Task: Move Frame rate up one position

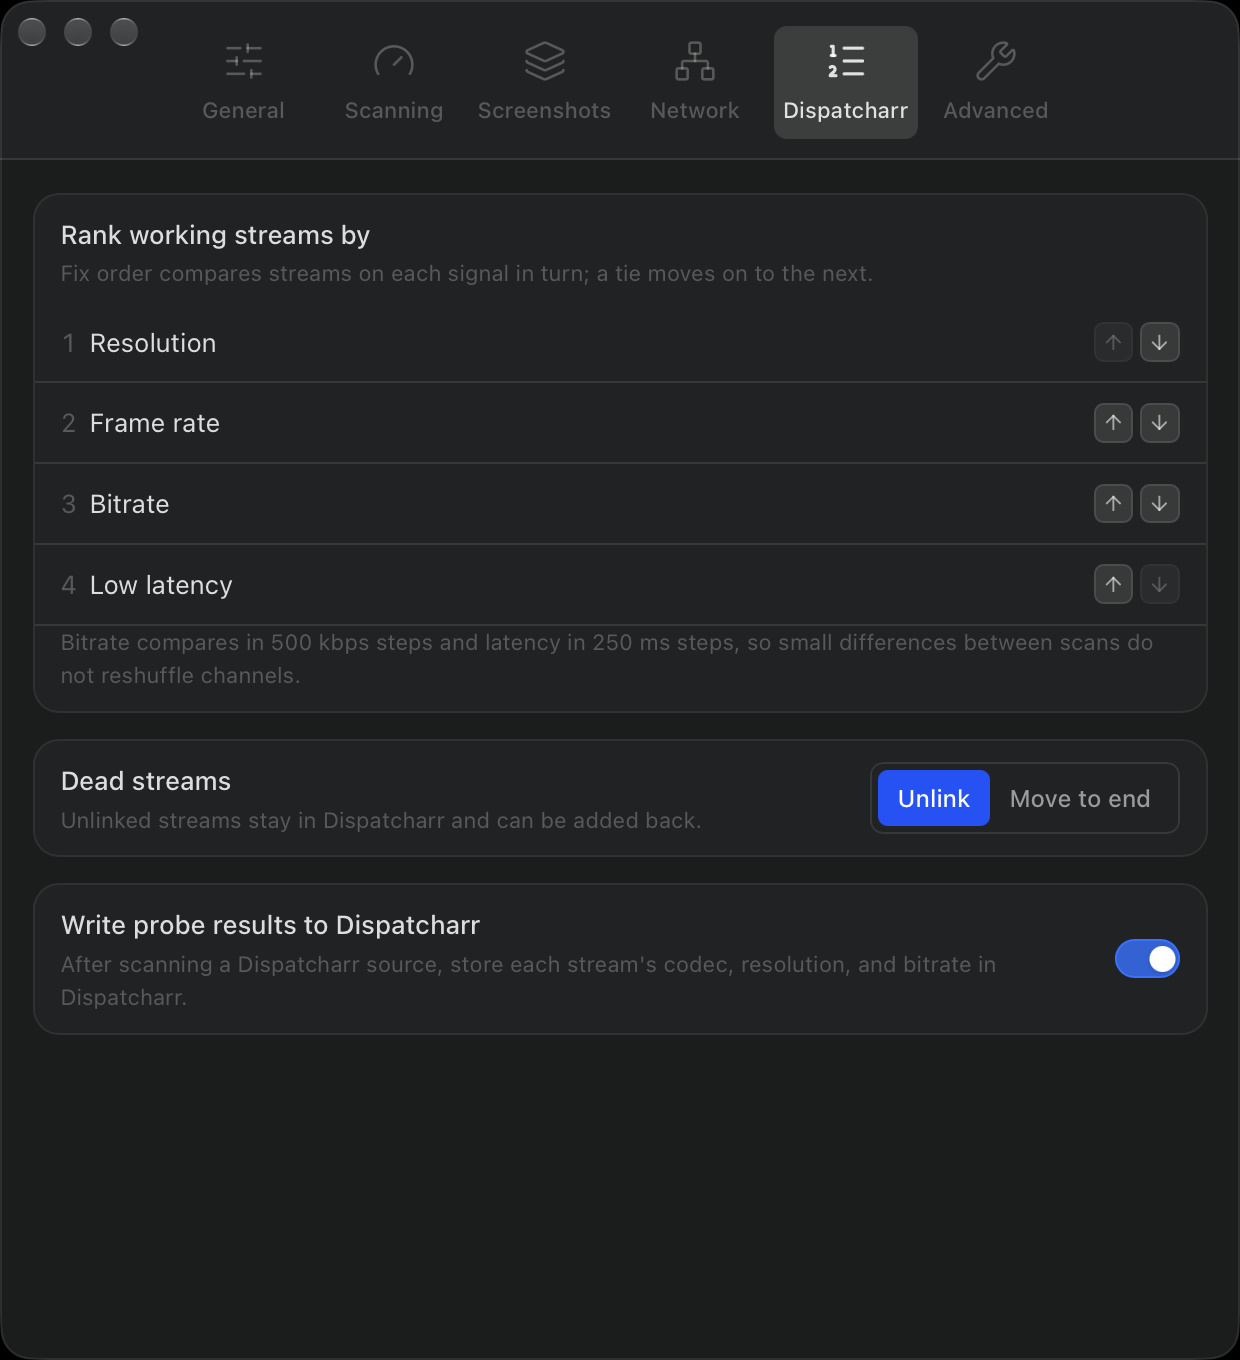Action: (1113, 423)
